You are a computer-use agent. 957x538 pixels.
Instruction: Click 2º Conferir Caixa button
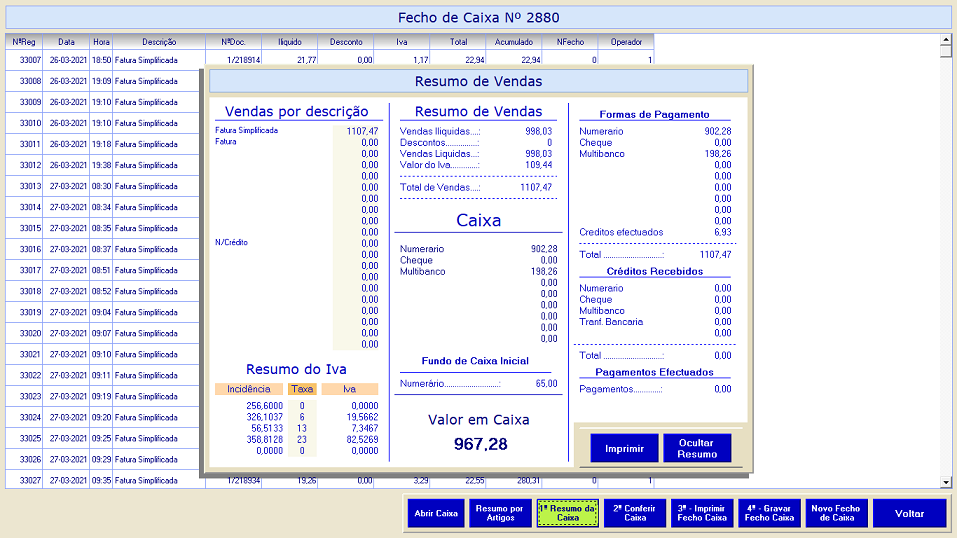pos(635,513)
